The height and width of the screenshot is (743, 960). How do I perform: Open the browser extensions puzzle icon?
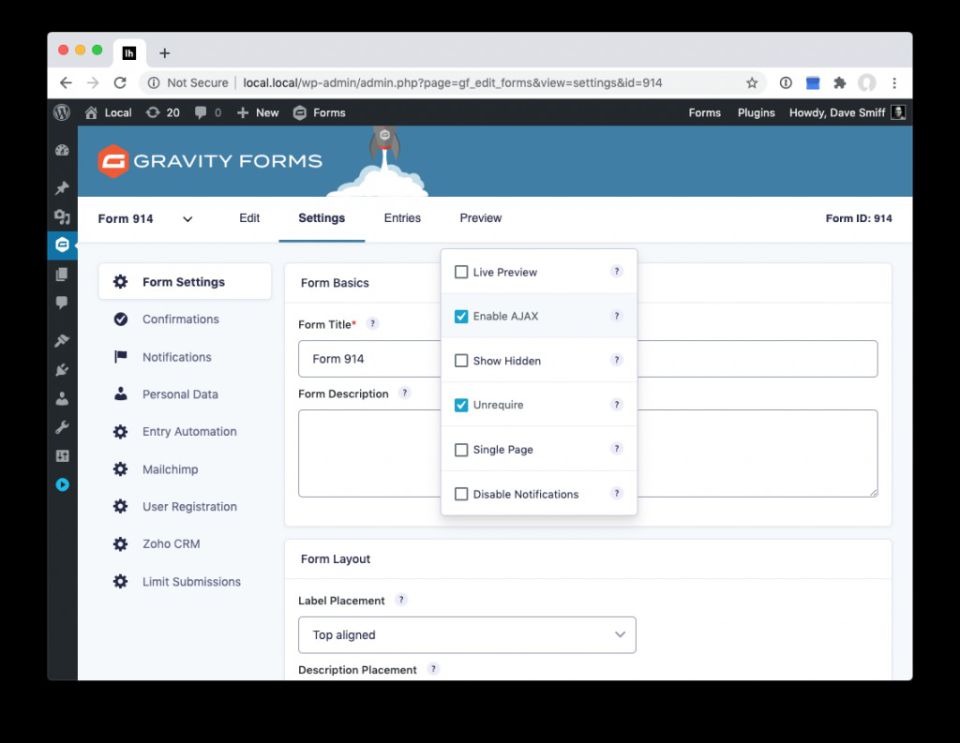point(839,83)
